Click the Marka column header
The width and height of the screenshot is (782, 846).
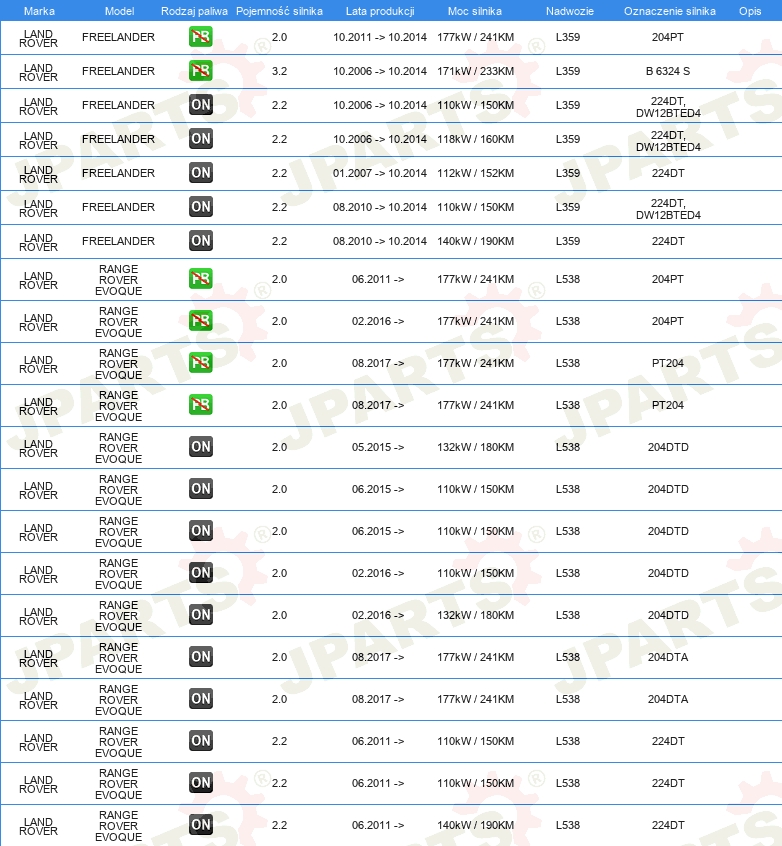pos(39,11)
